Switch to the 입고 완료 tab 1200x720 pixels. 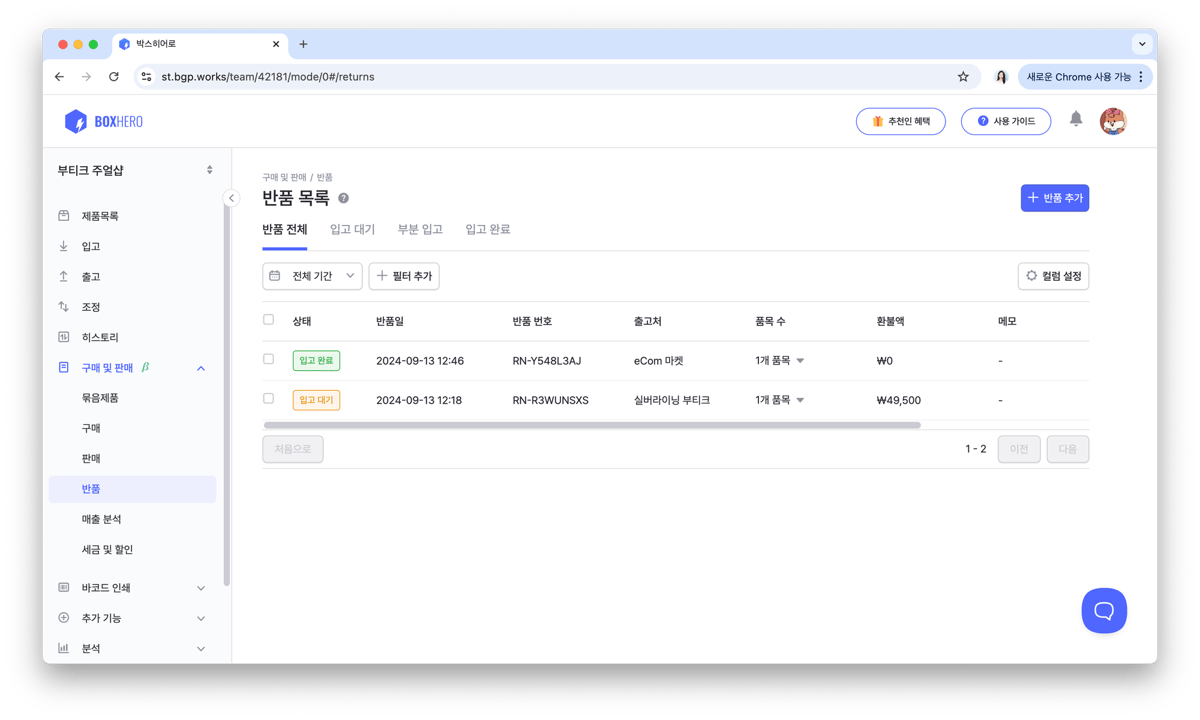click(x=487, y=229)
